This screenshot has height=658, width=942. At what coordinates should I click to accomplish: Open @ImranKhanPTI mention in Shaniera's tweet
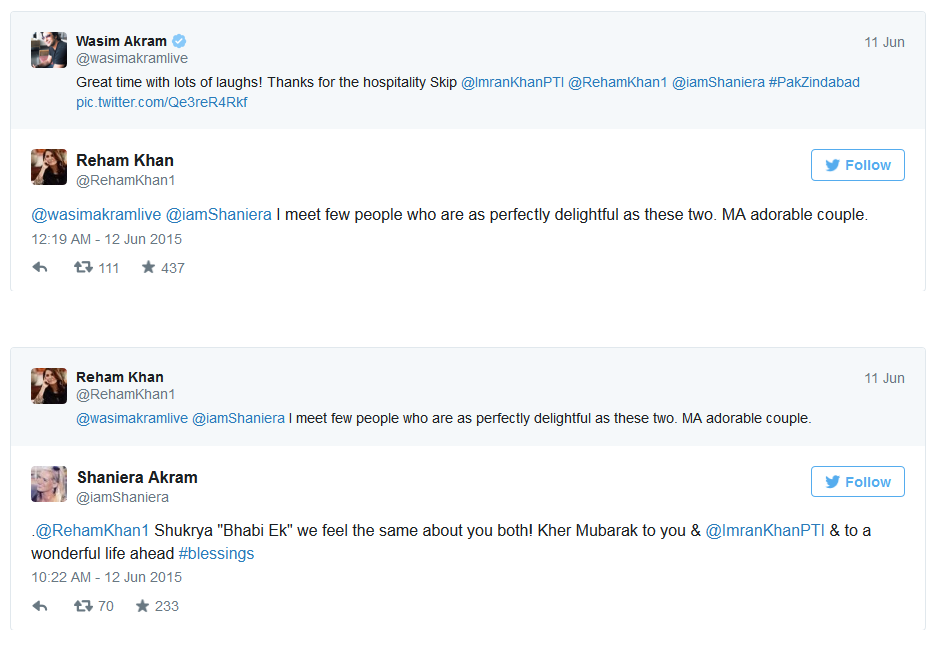[x=765, y=530]
